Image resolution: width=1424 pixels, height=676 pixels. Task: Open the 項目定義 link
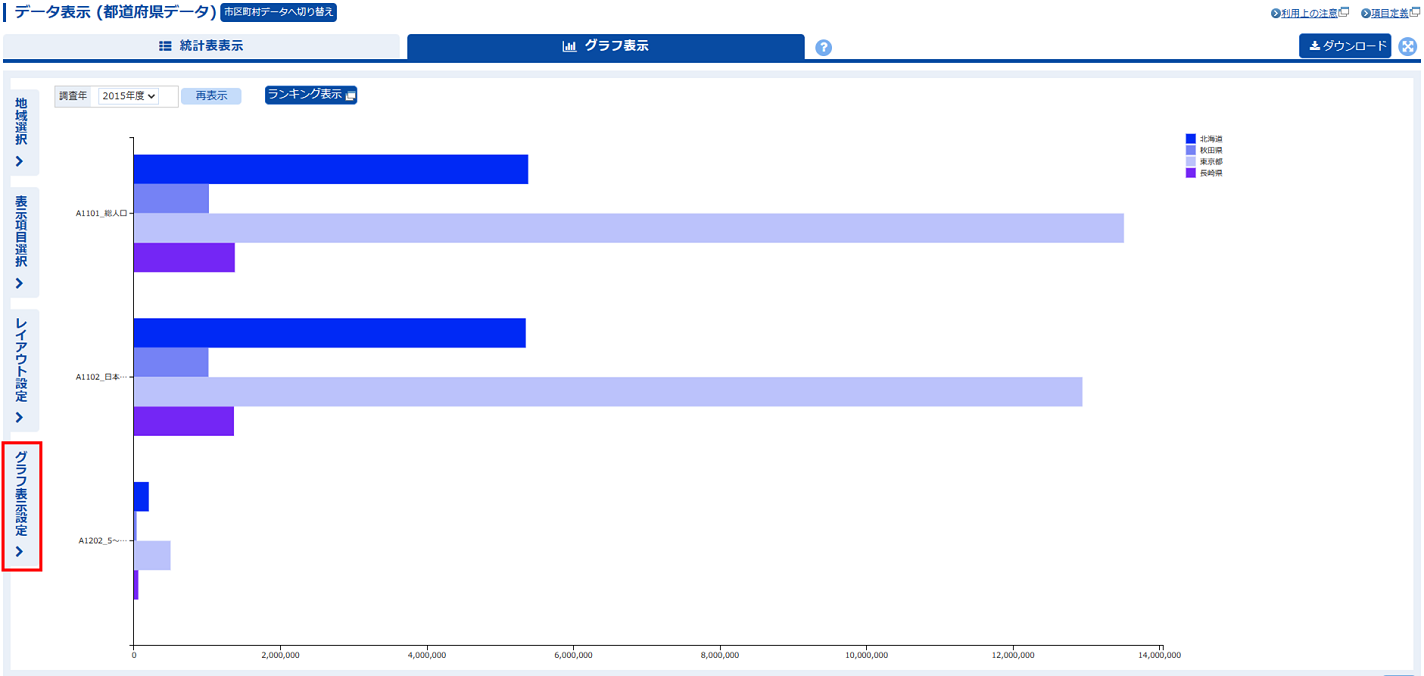1388,13
